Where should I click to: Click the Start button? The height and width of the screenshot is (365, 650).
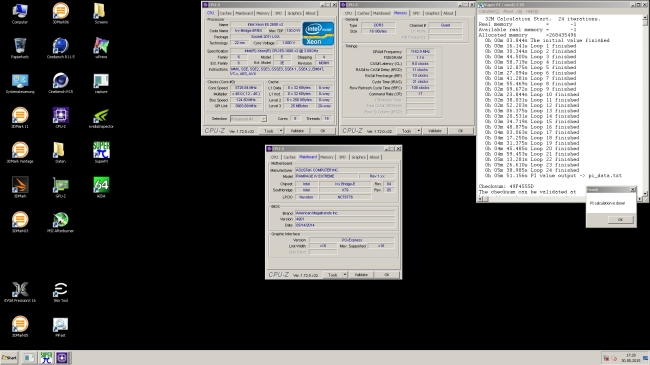click(x=9, y=358)
